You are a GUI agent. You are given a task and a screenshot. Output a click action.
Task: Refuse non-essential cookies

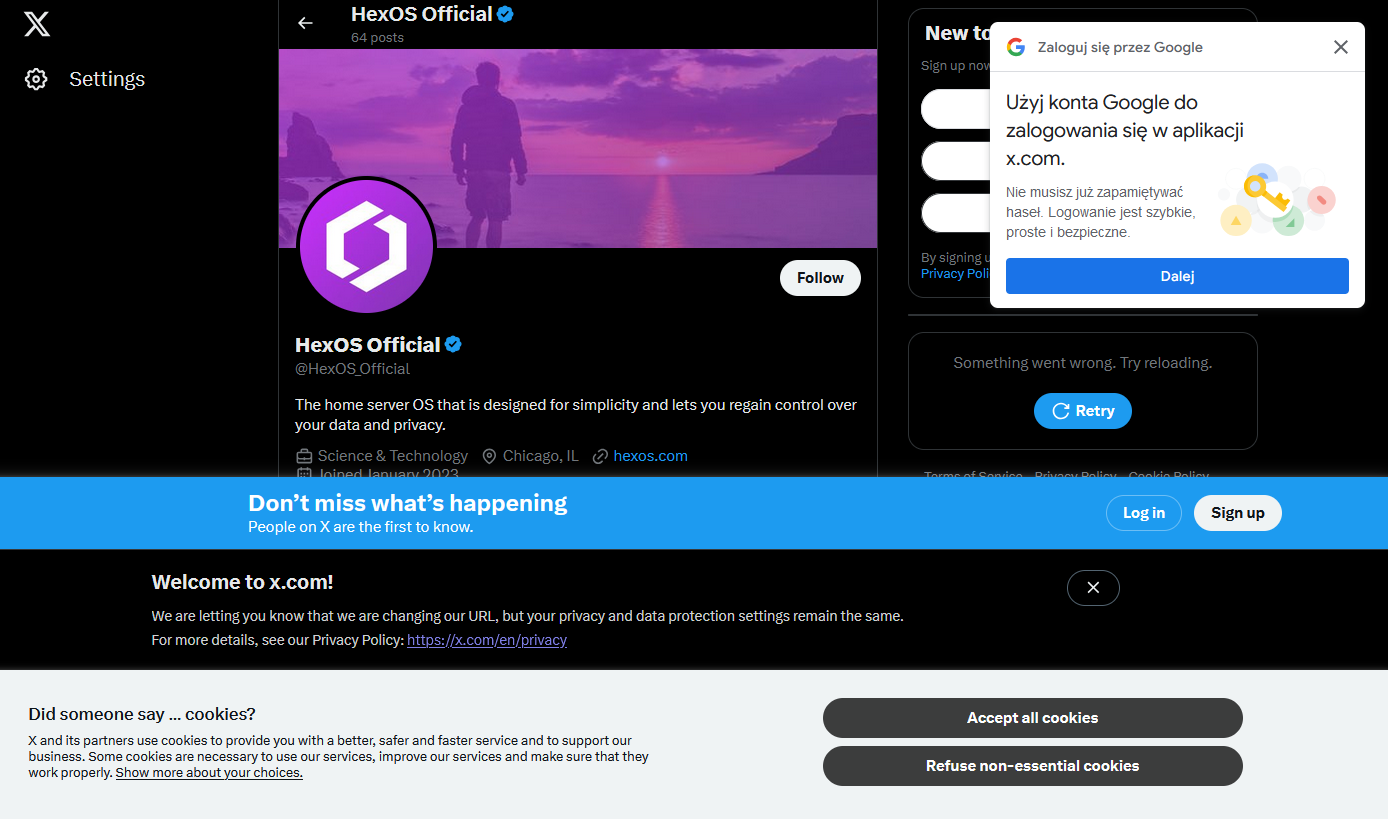coord(1032,766)
